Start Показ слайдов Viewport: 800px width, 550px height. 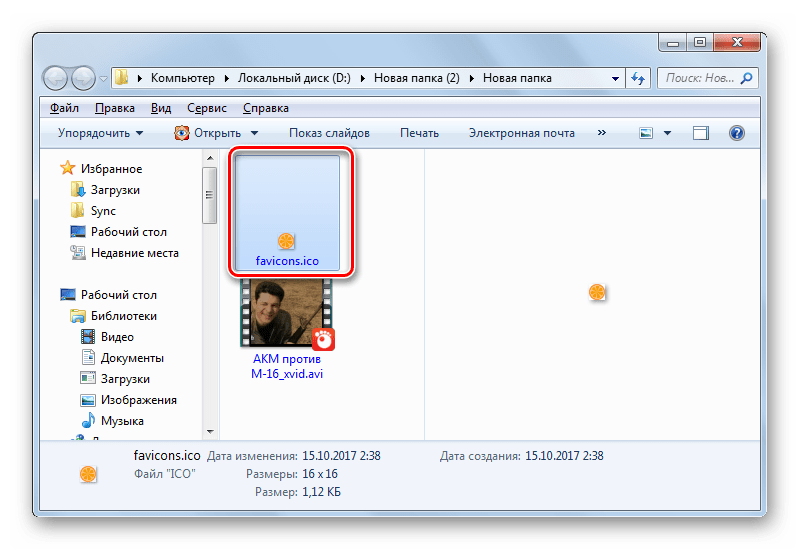[329, 133]
